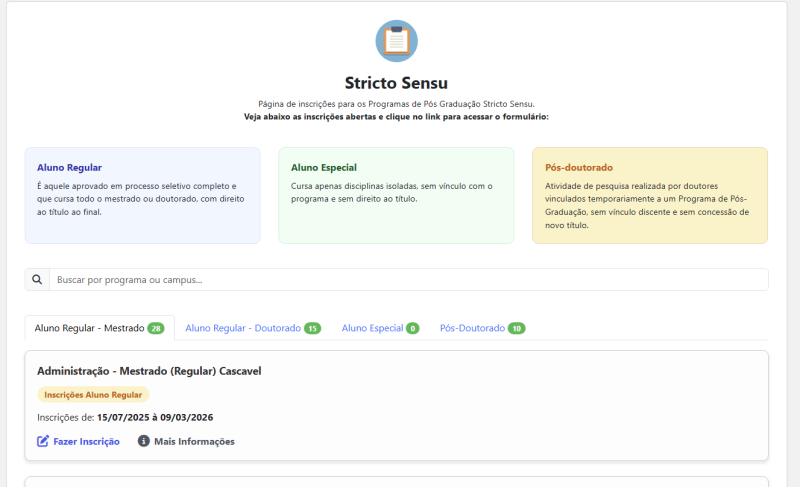Click the green 15 badge on Doutorado tab

(312, 328)
